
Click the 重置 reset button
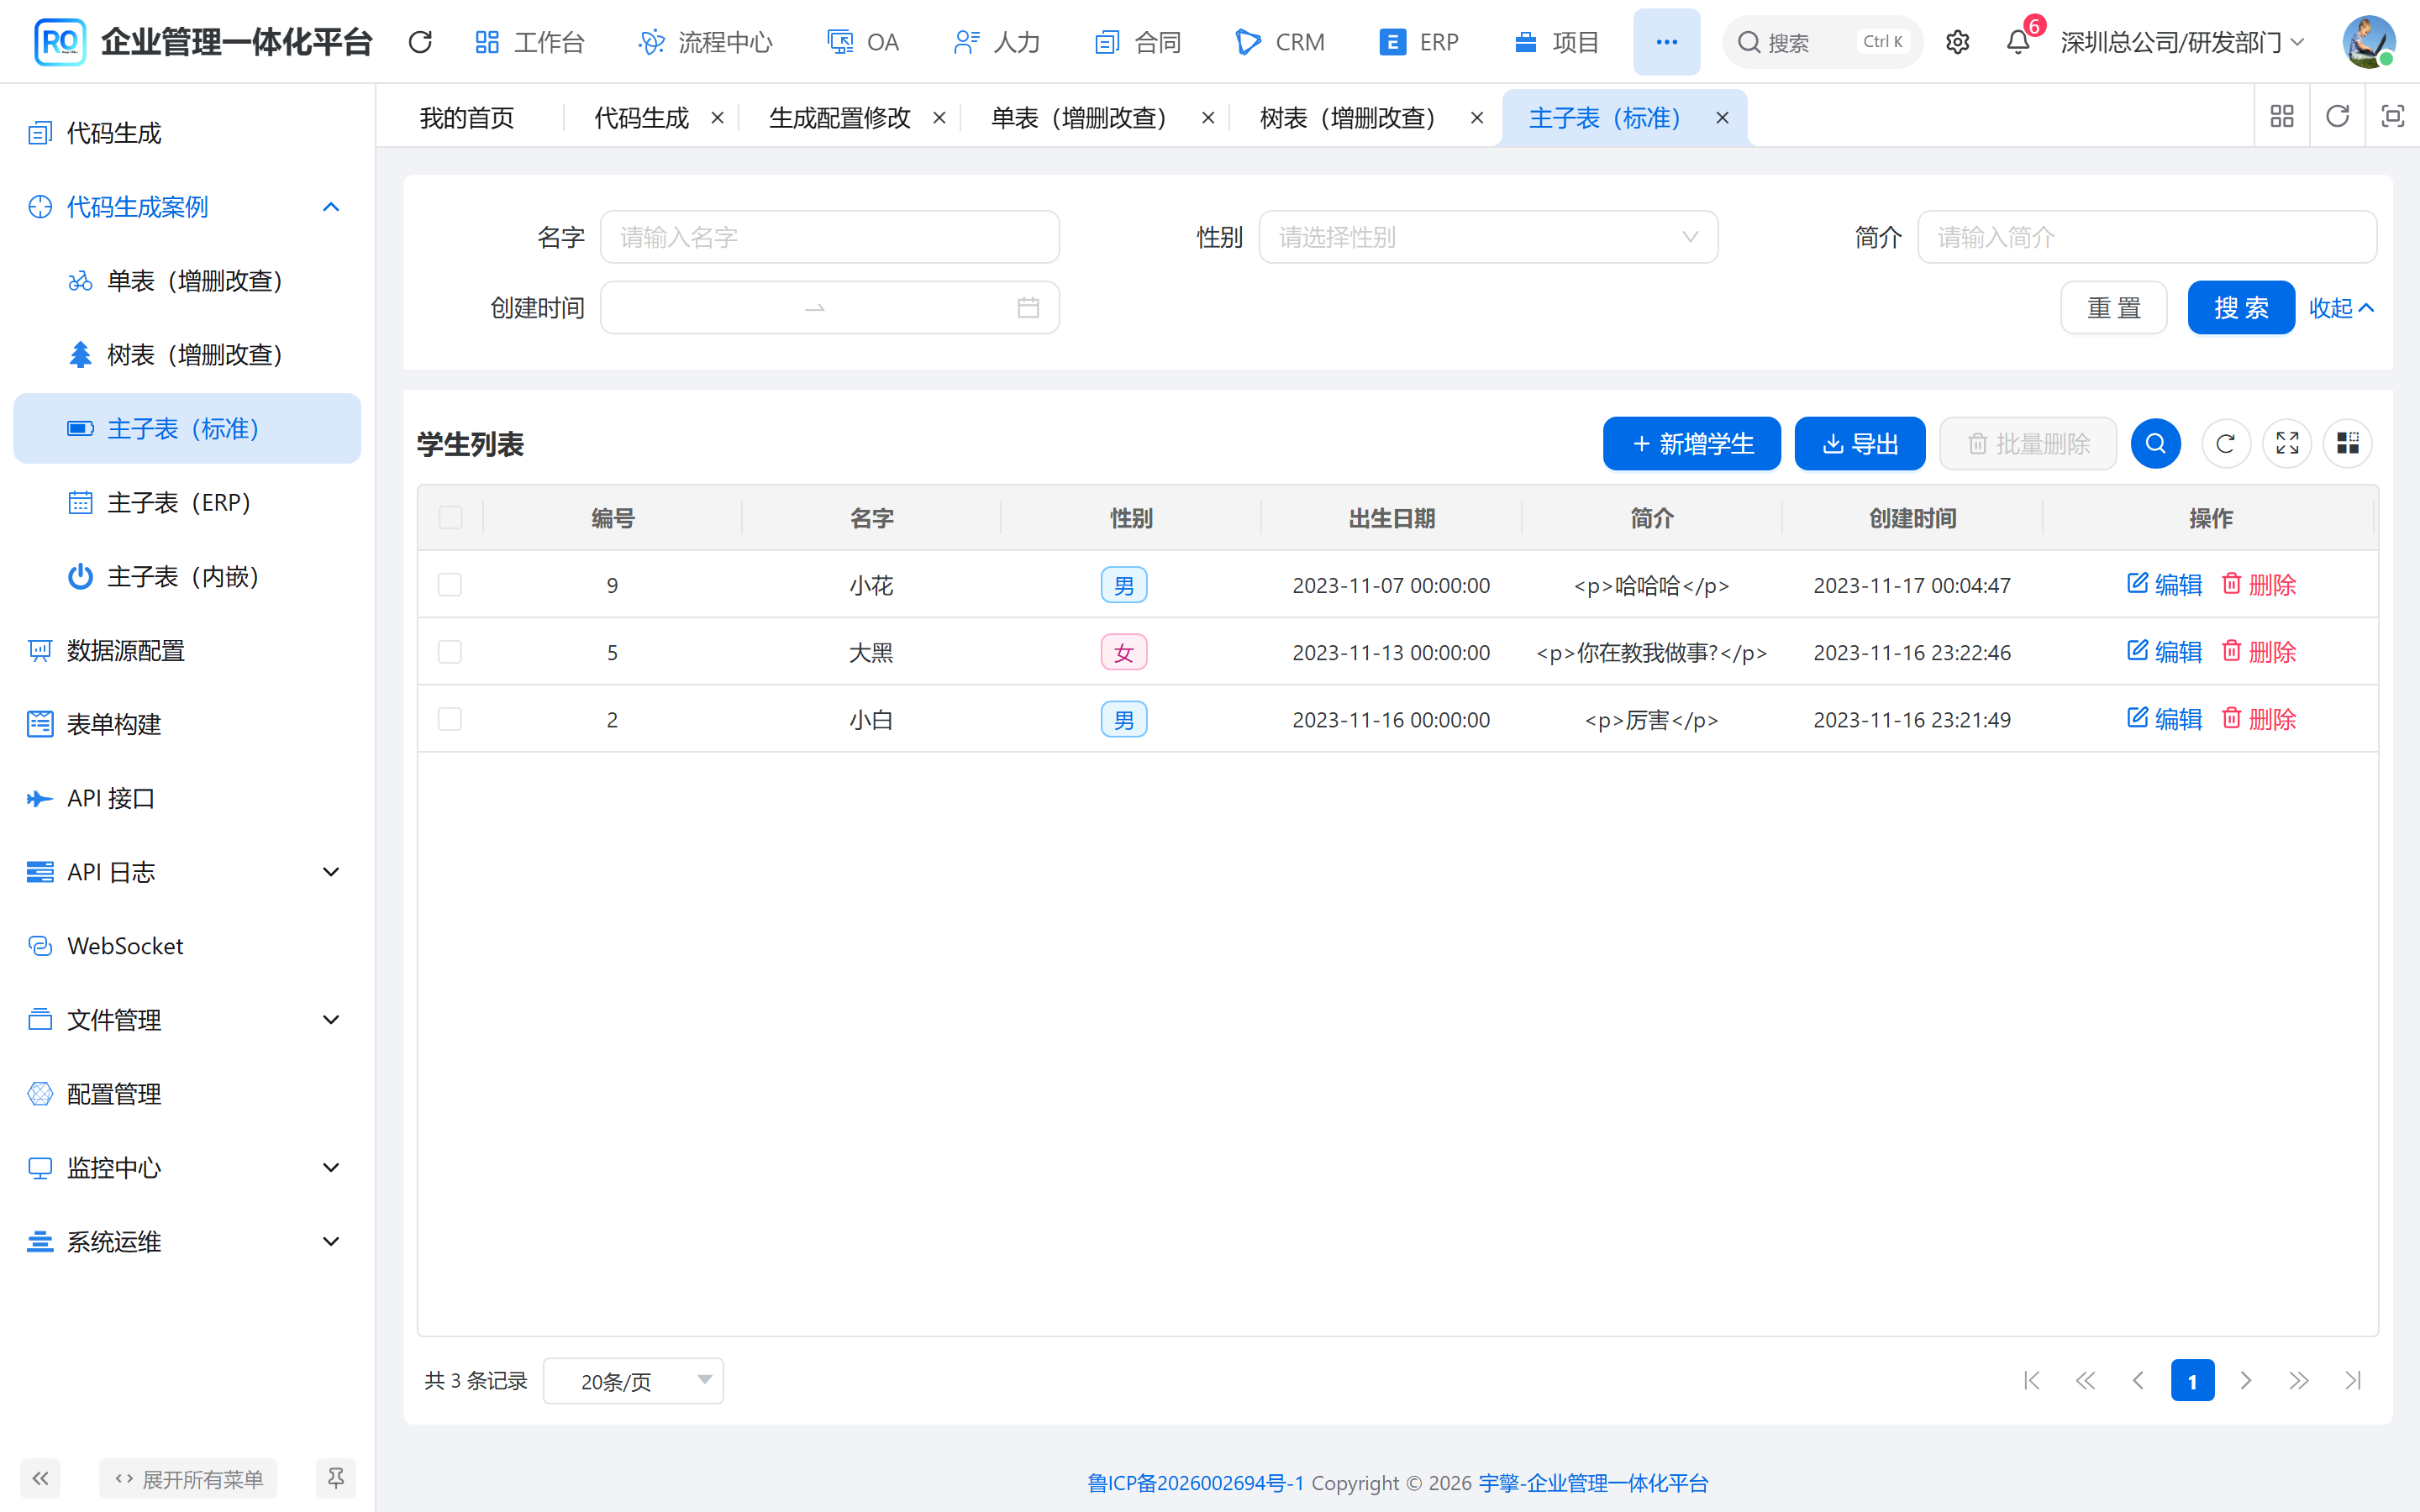tap(2114, 308)
